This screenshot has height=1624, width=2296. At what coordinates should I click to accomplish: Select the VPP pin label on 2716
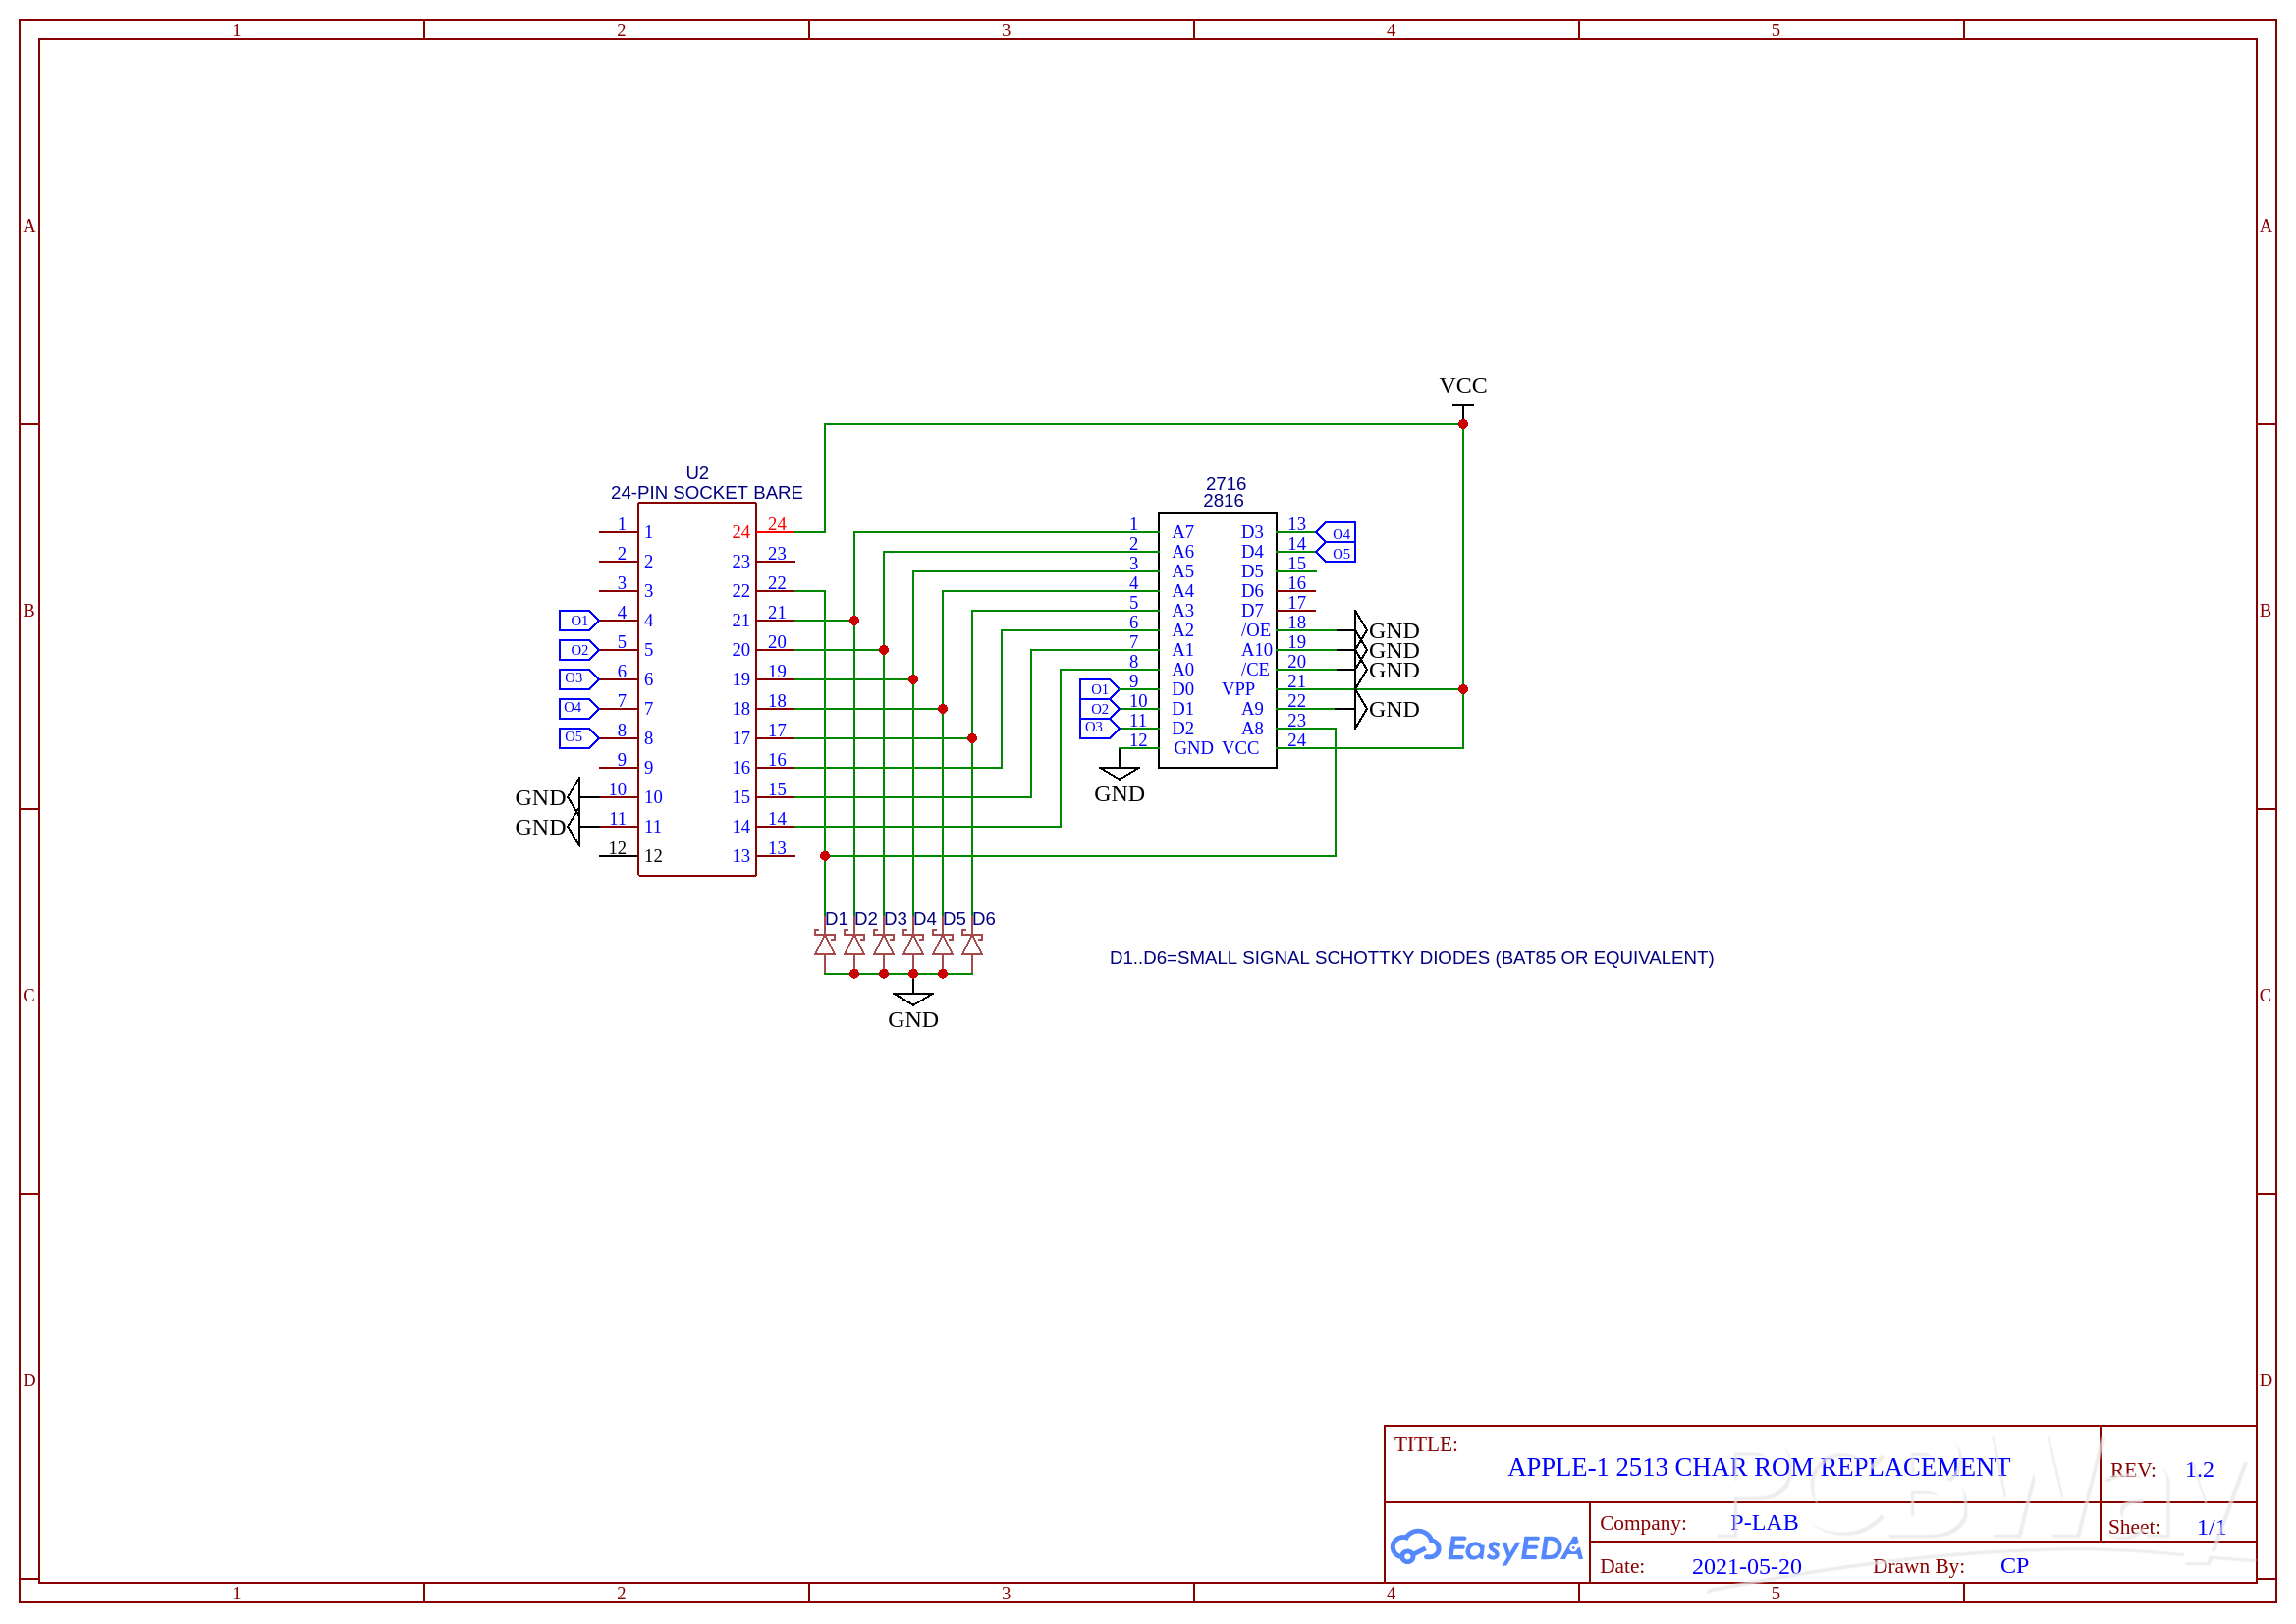tap(1238, 689)
